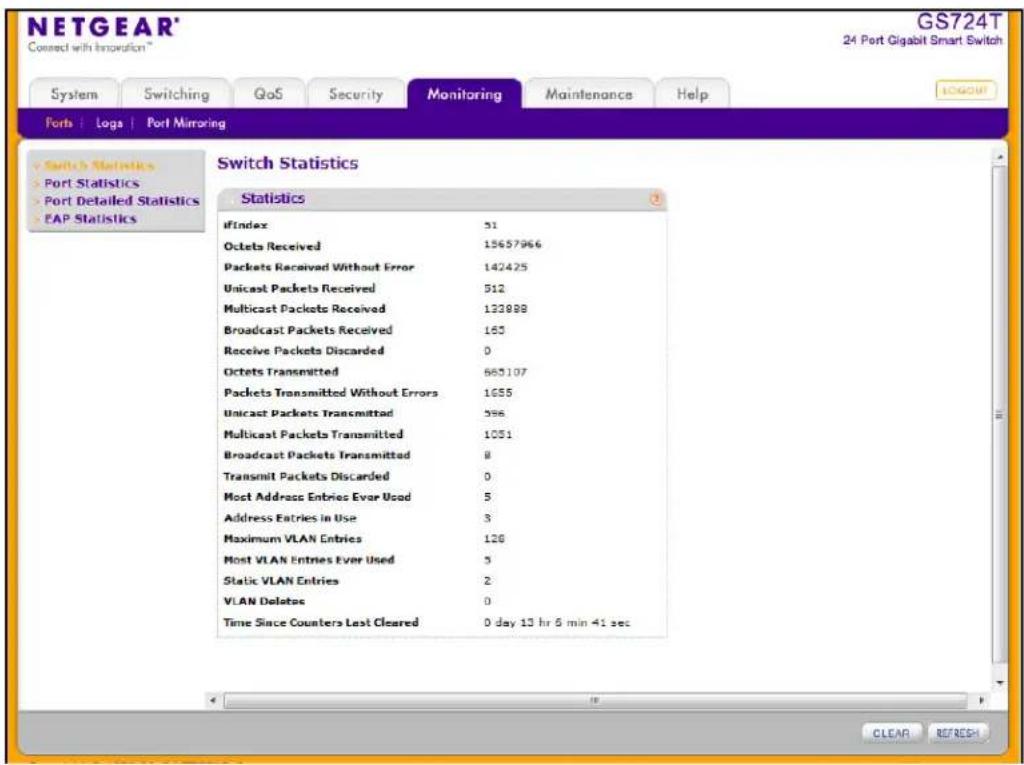Click Most Address Entries Ever Used label
1024x765 pixels.
point(317,497)
